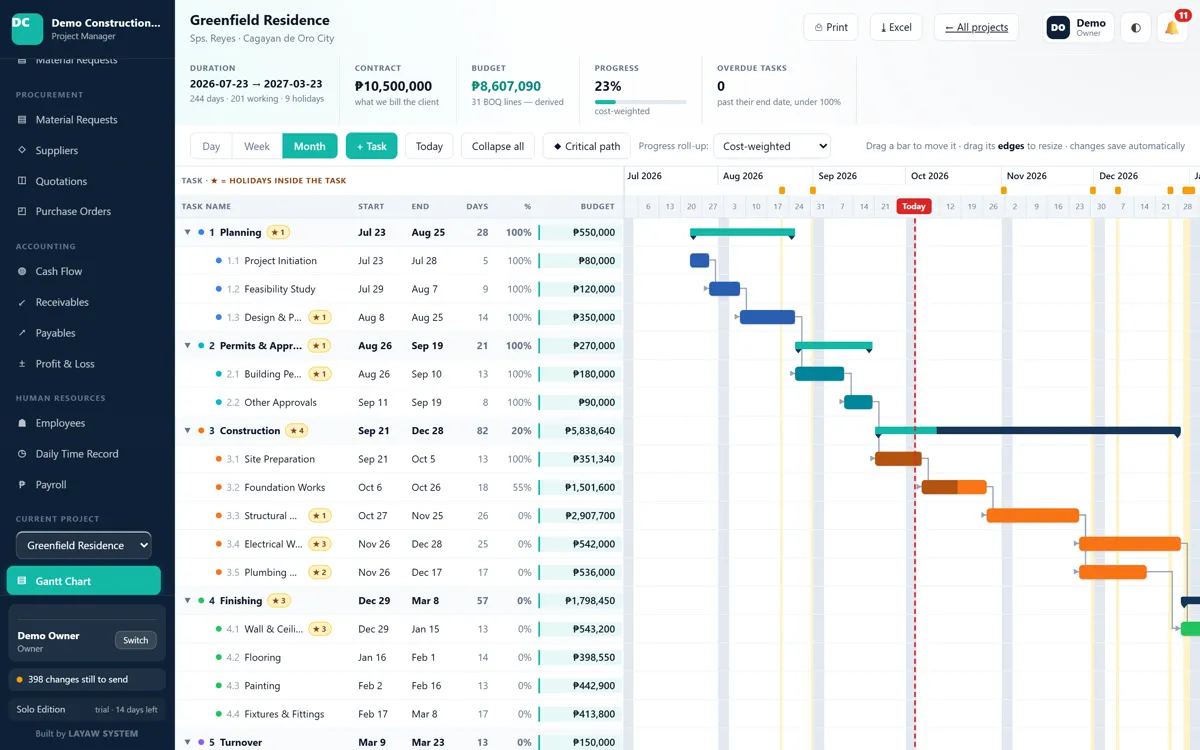Click the Building Pe... teal Gantt bar
This screenshot has width=1200, height=750.
pos(819,374)
